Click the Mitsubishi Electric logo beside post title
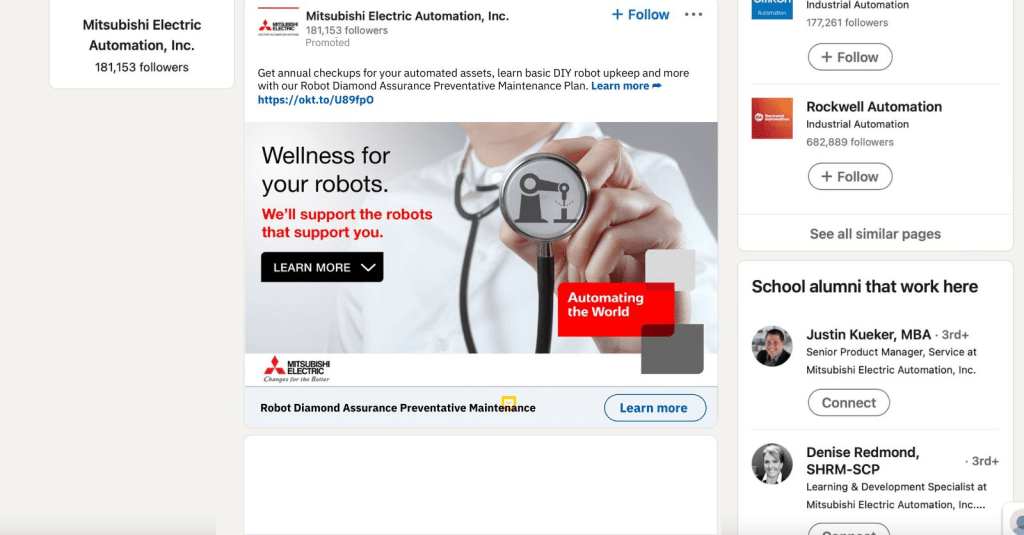1024x535 pixels. tap(278, 26)
